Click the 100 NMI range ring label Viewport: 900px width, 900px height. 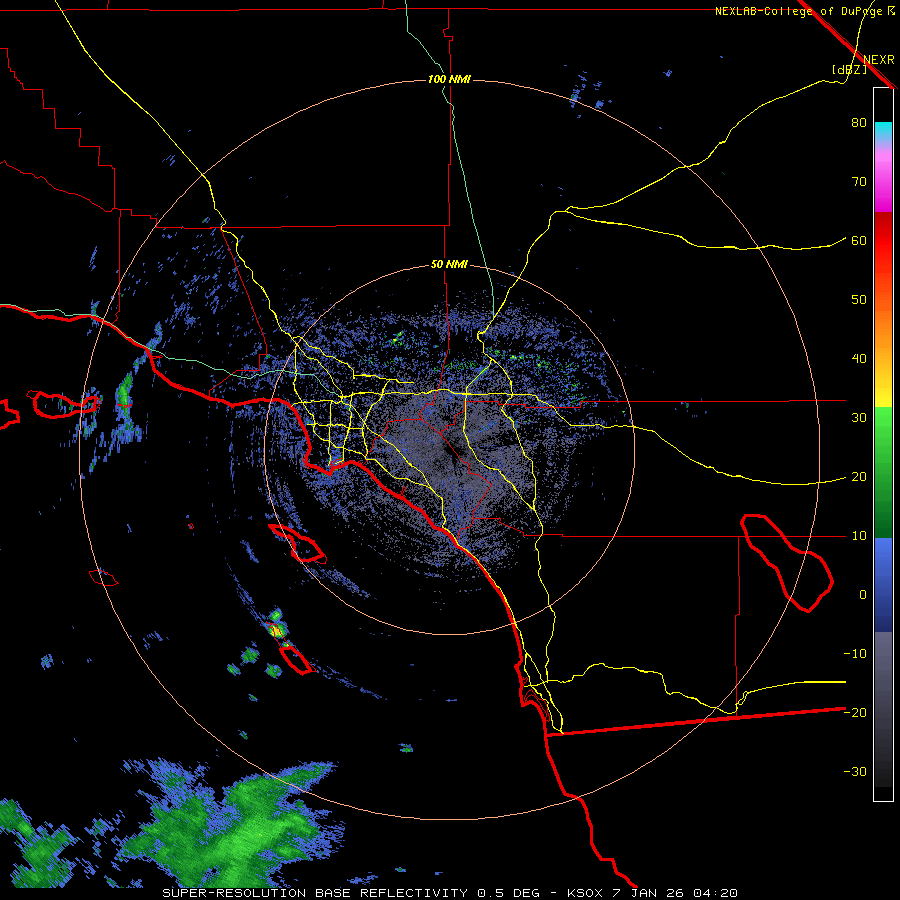[x=449, y=79]
